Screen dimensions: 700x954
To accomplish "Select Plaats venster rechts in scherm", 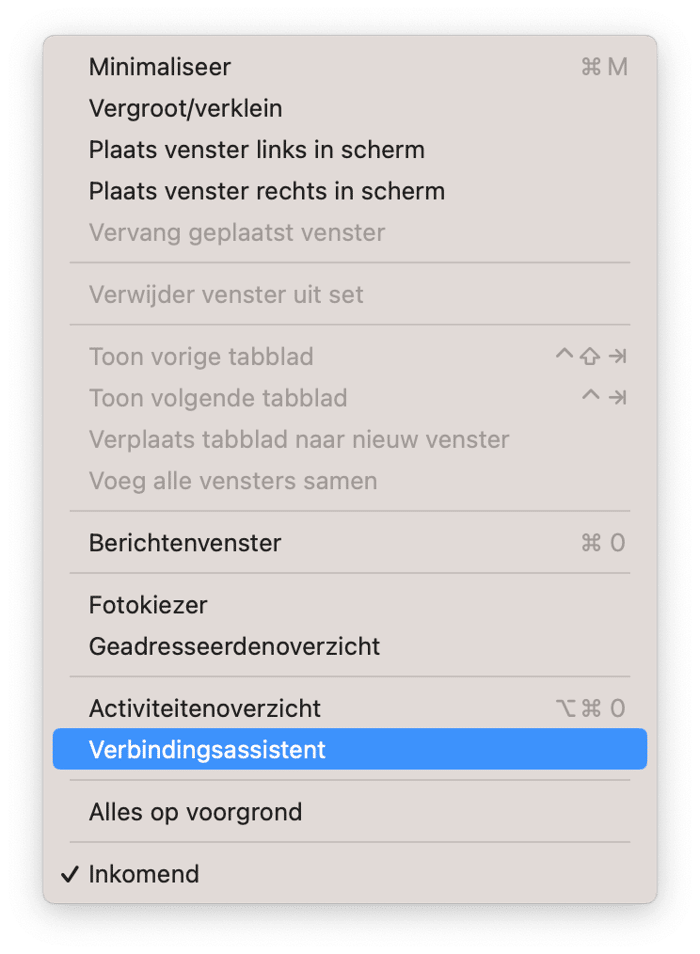I will 350,191.
